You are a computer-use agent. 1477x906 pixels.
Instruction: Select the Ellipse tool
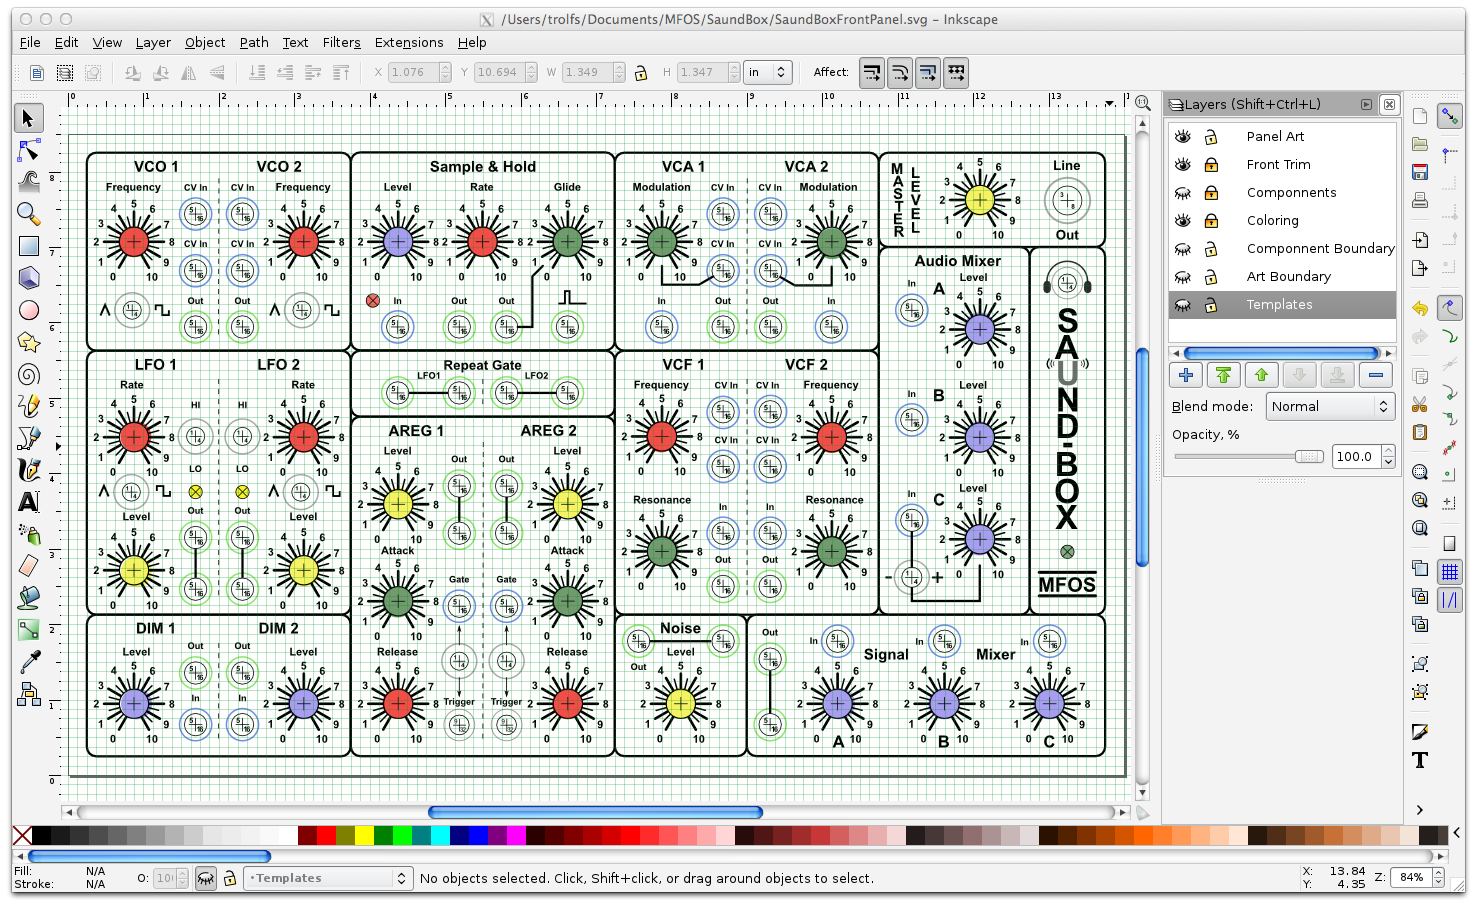28,310
